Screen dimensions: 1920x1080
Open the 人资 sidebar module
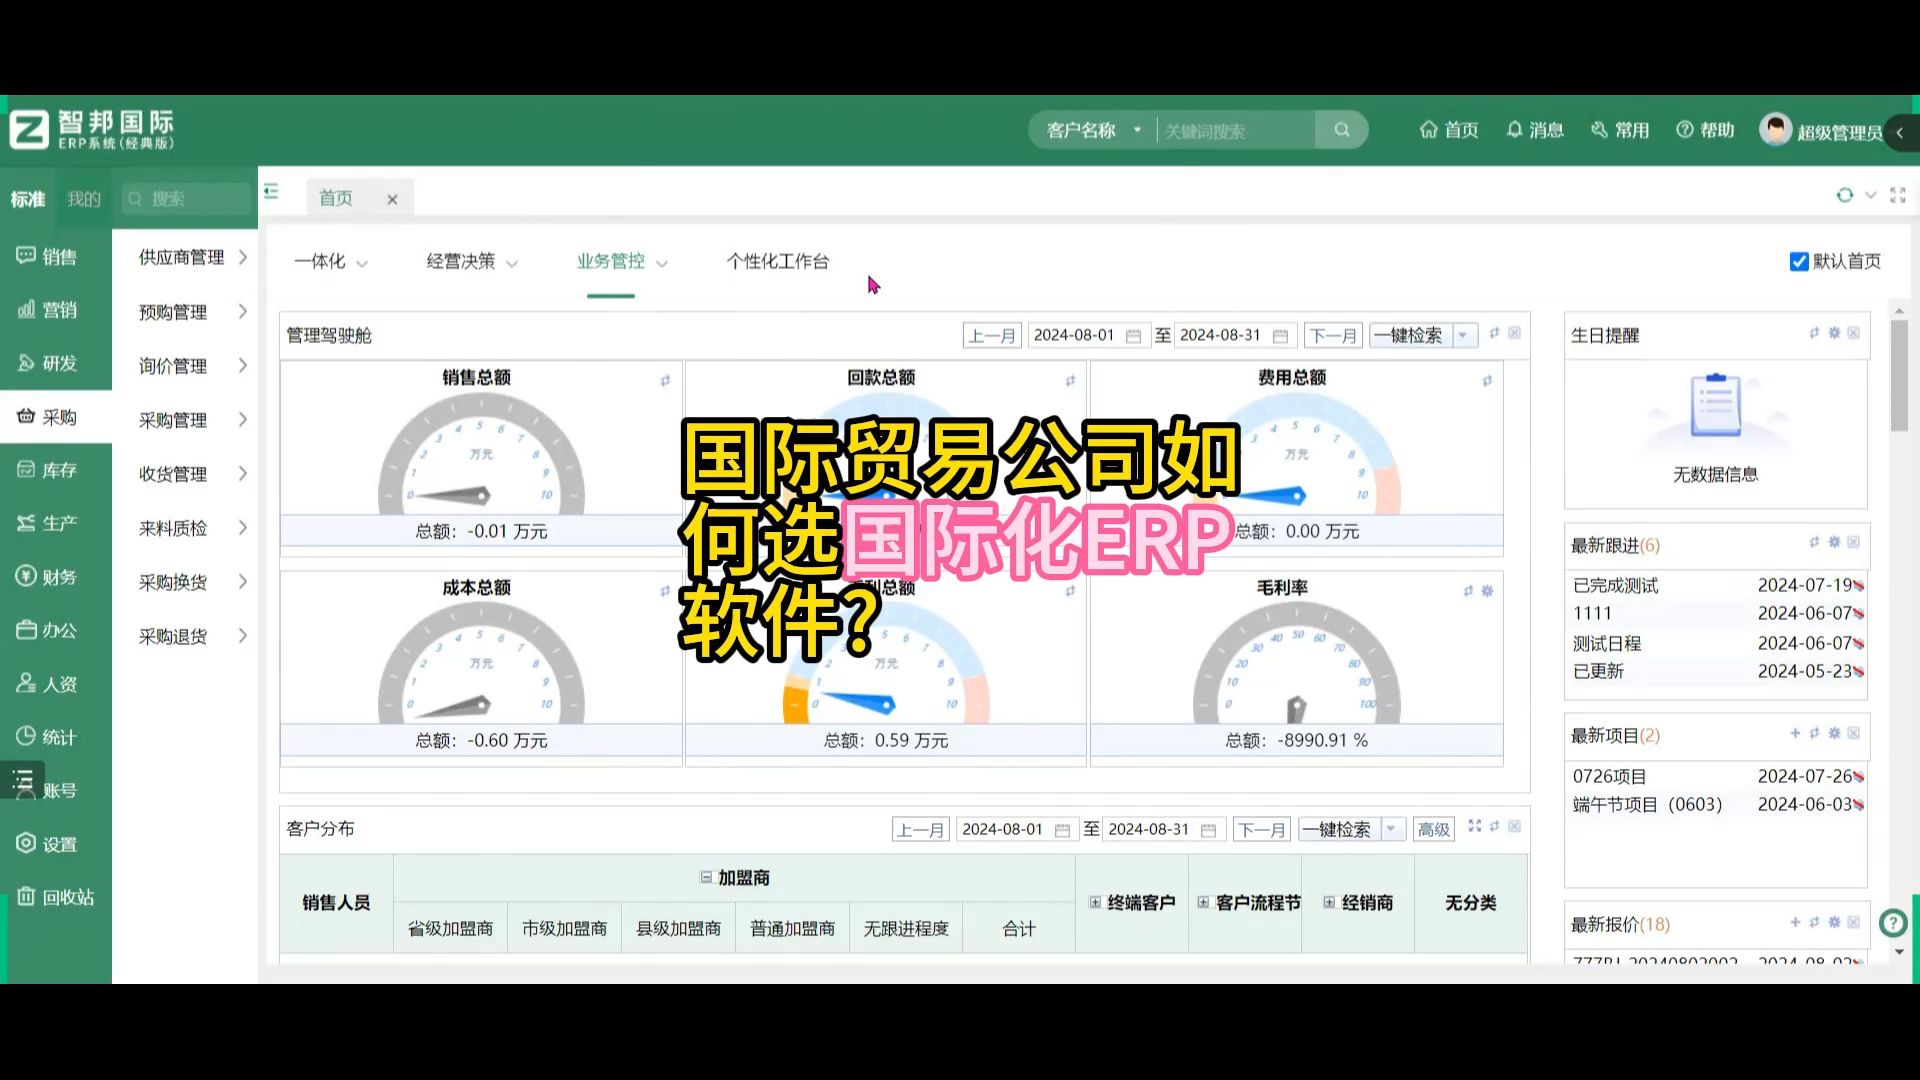(47, 684)
